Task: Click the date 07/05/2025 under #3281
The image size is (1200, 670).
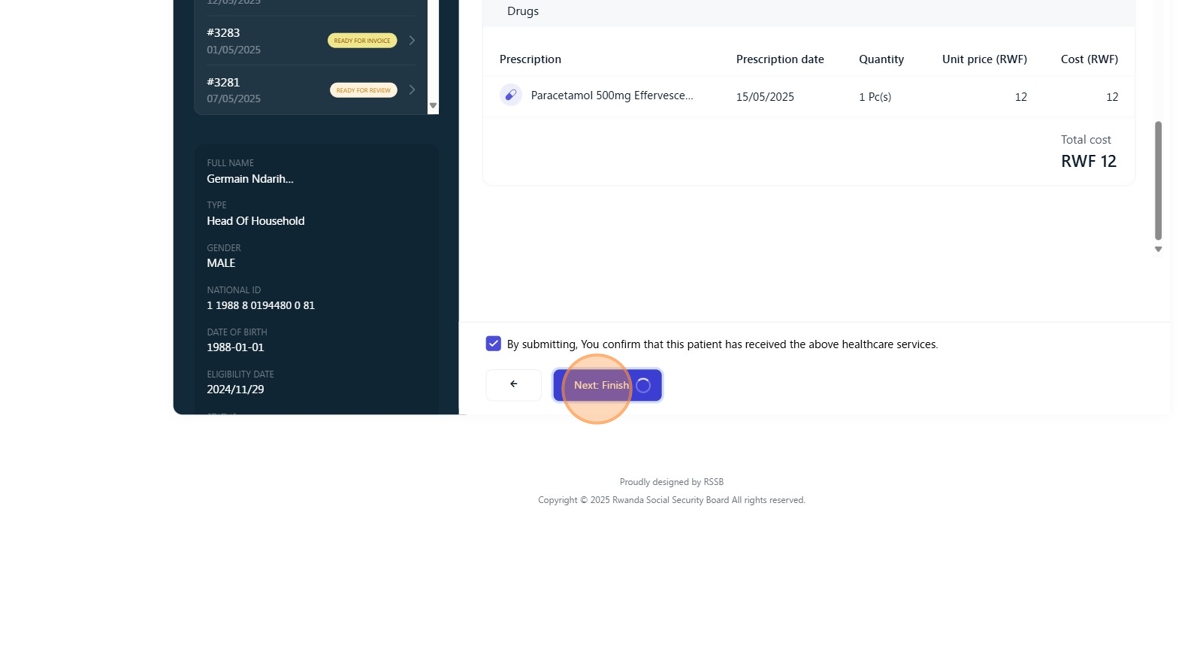Action: 234,99
